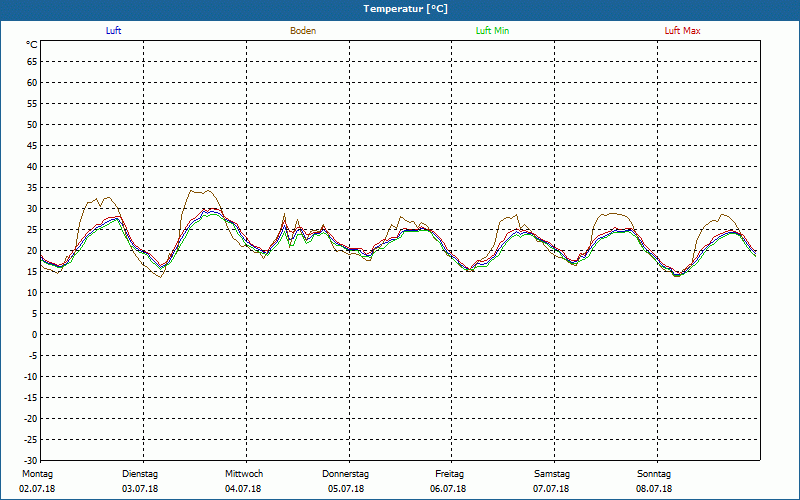
Task: Click the -30 y-axis value
Action: (x=30, y=461)
